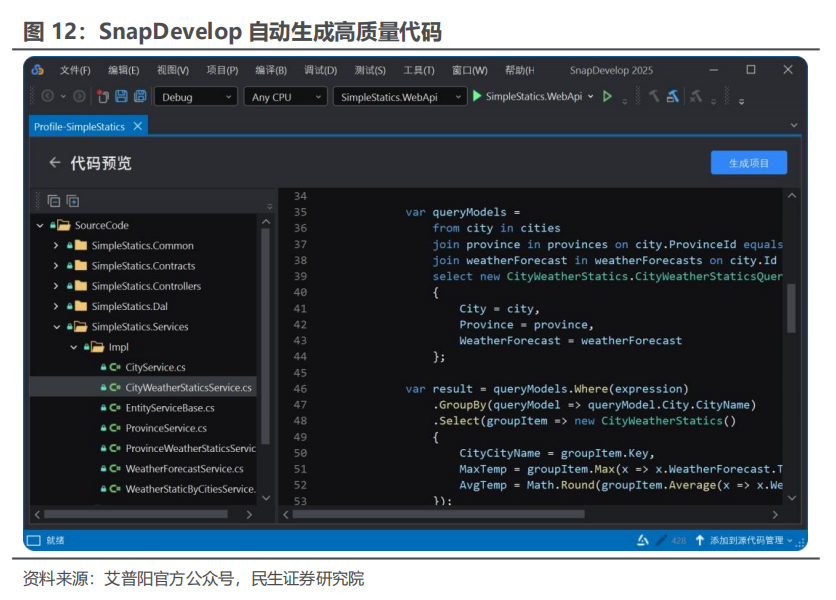Click the folder icon of SimpleStatics.Dal
The height and width of the screenshot is (600, 836).
pos(81,306)
